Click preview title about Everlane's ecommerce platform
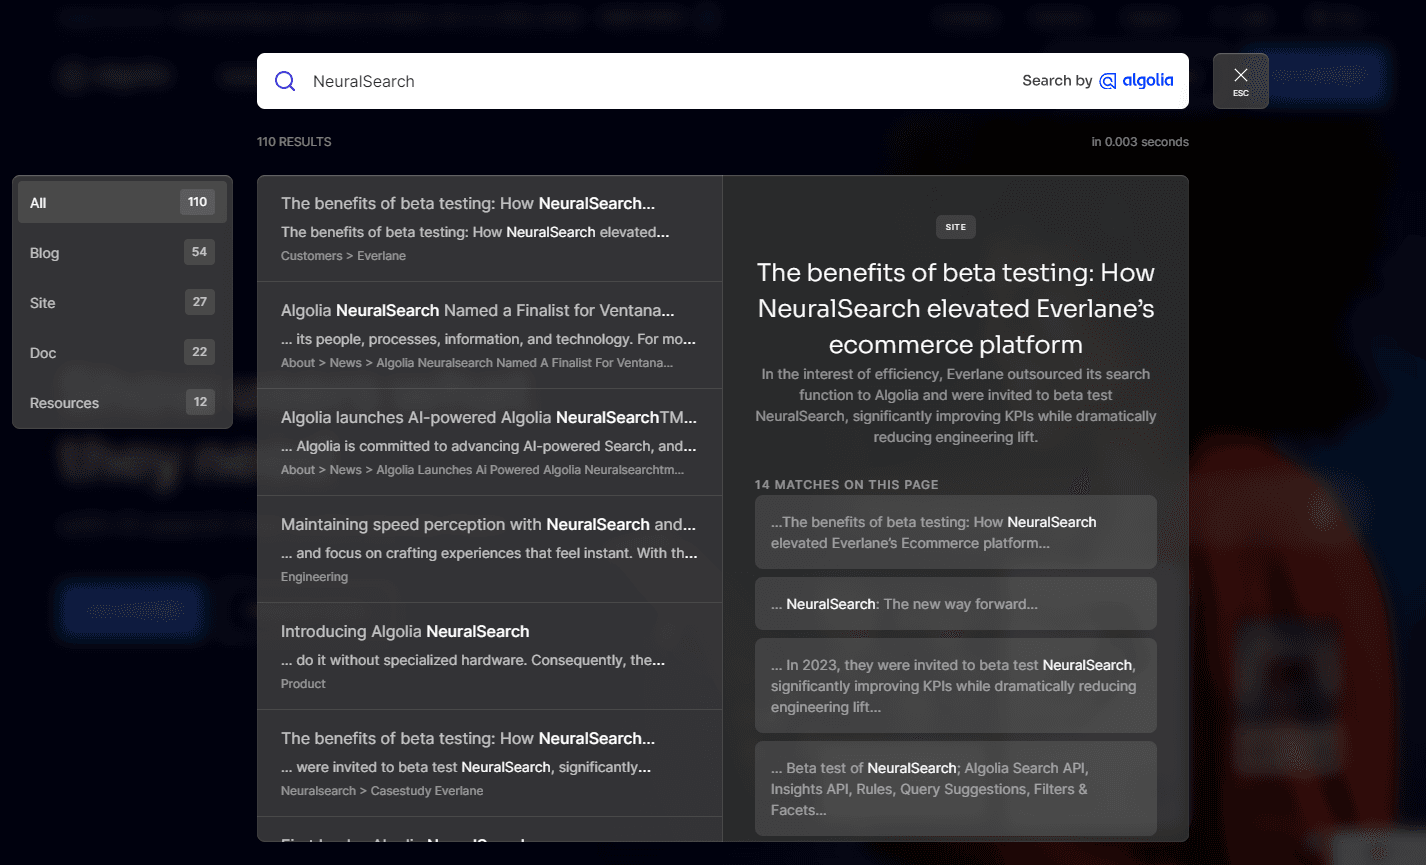This screenshot has height=865, width=1426. coord(956,308)
